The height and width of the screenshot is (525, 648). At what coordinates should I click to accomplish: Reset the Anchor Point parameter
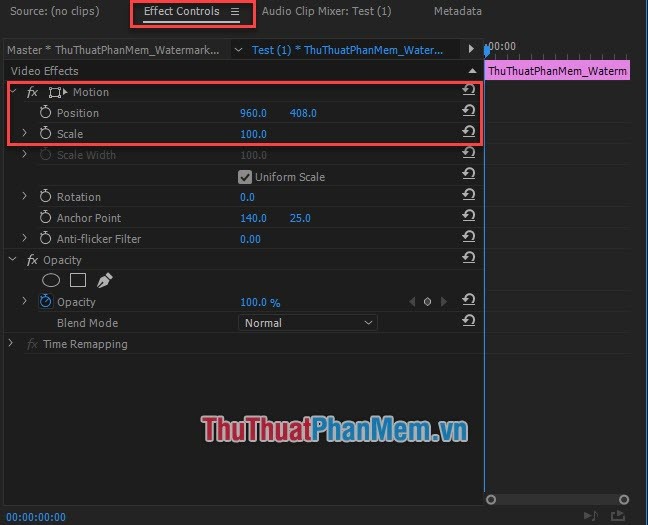pos(468,215)
